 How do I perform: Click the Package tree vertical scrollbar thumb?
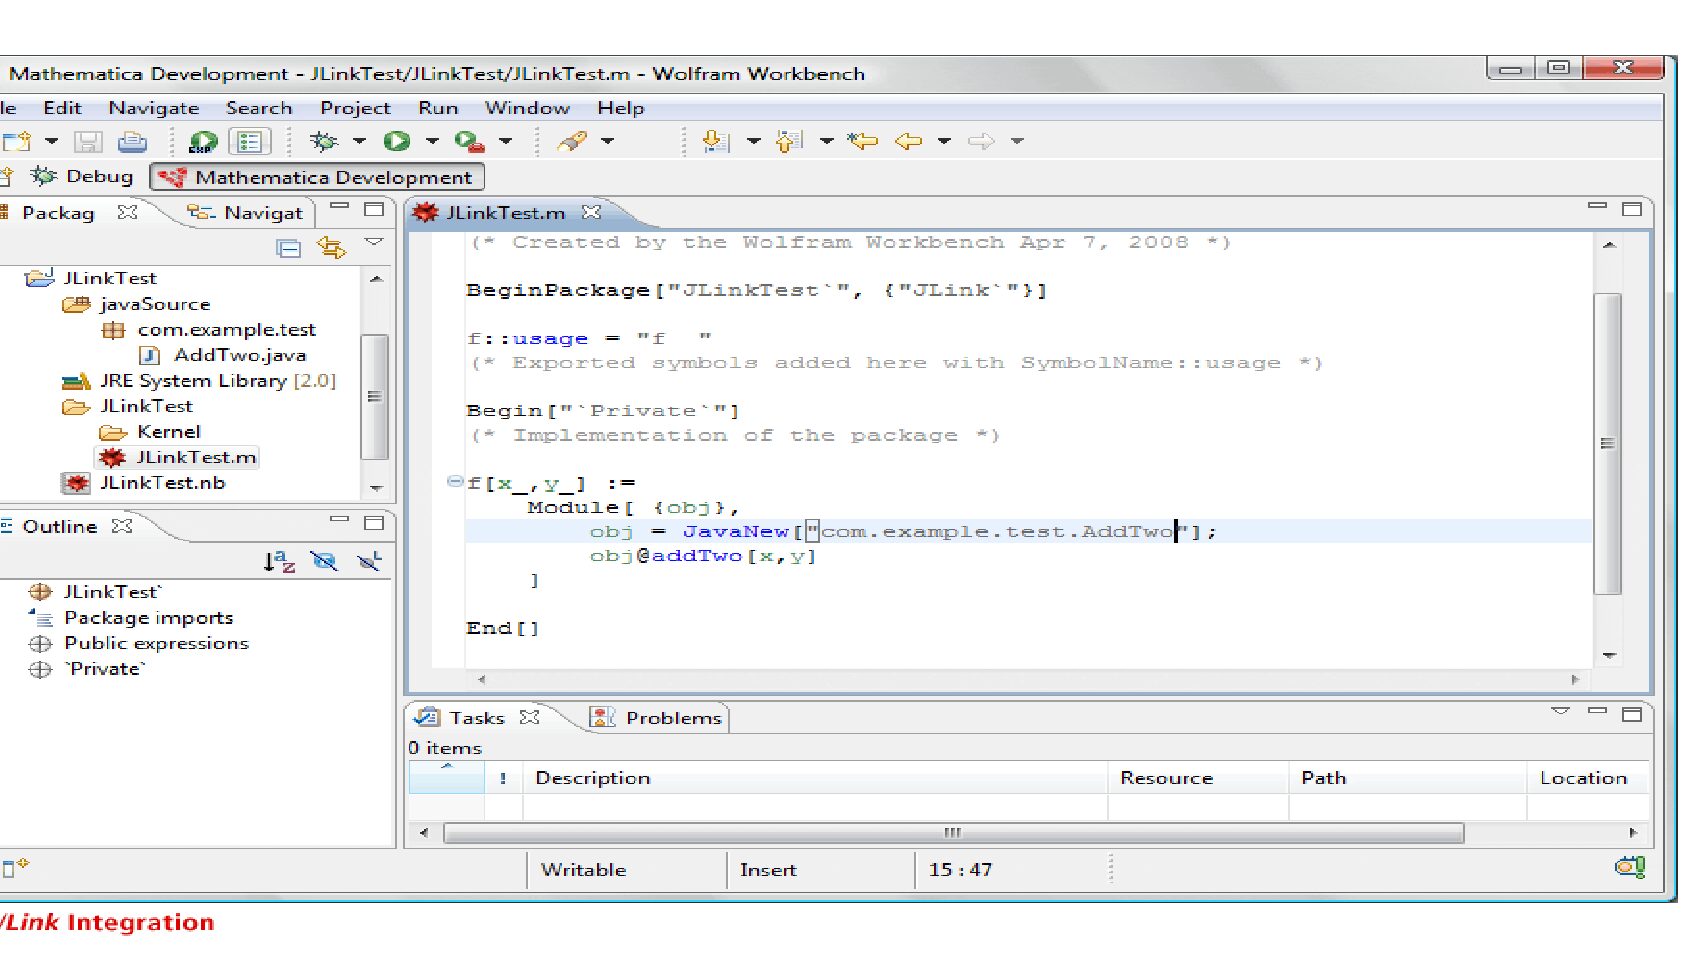pos(374,396)
